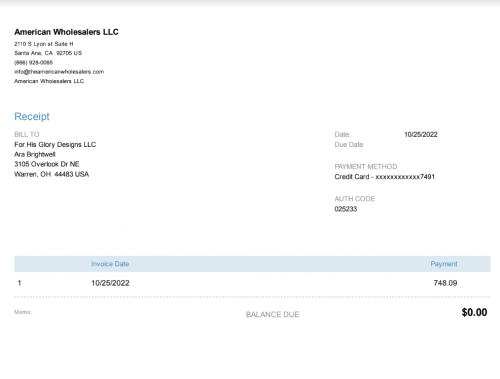Select the For His Glory Designs LLC name
The image size is (500, 379).
pos(55,144)
